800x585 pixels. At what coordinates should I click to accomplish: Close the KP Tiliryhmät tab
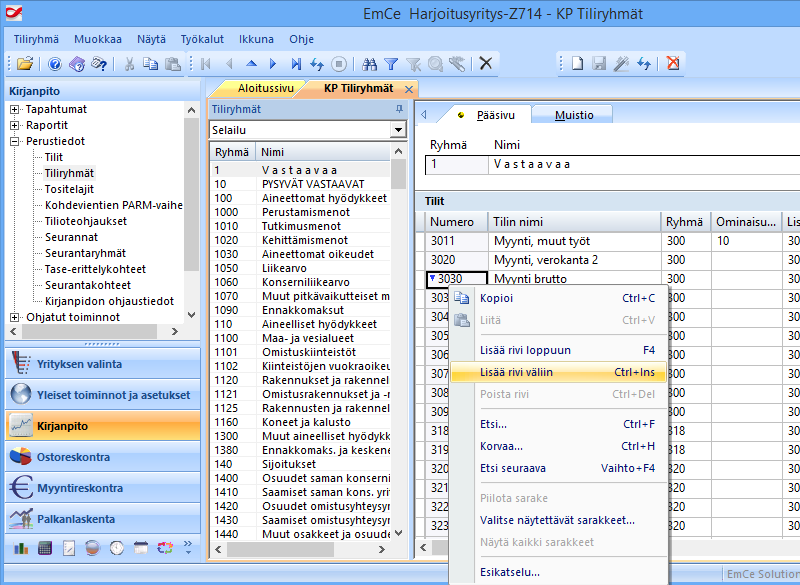(409, 89)
